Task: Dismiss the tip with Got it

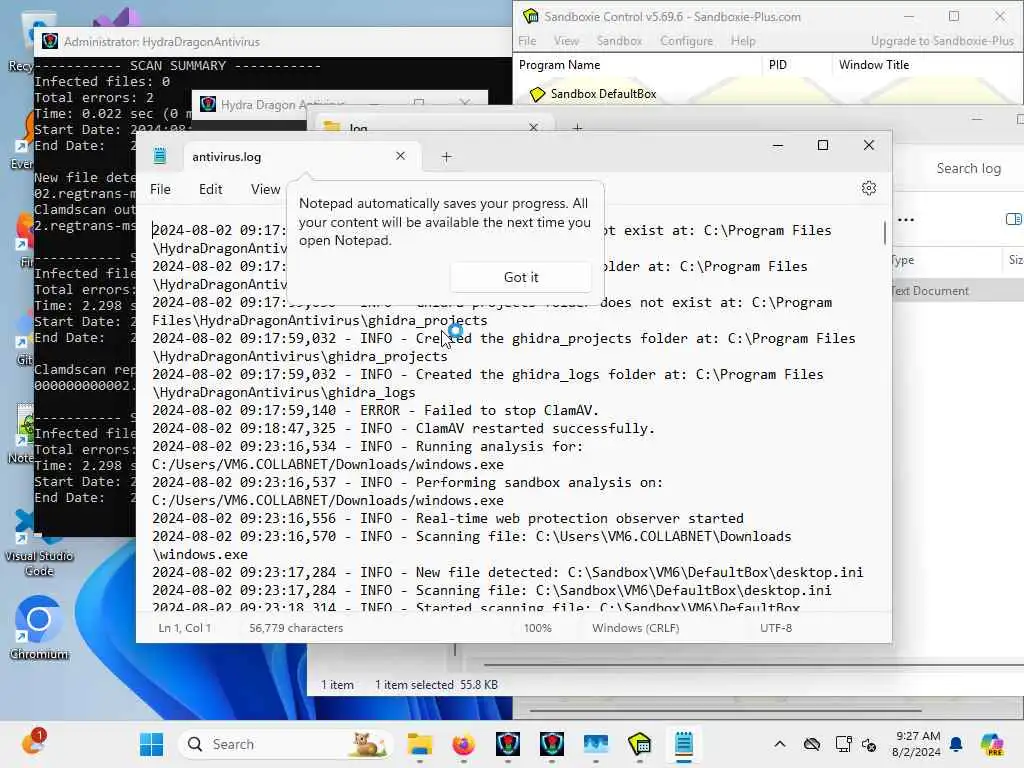Action: pyautogui.click(x=520, y=277)
